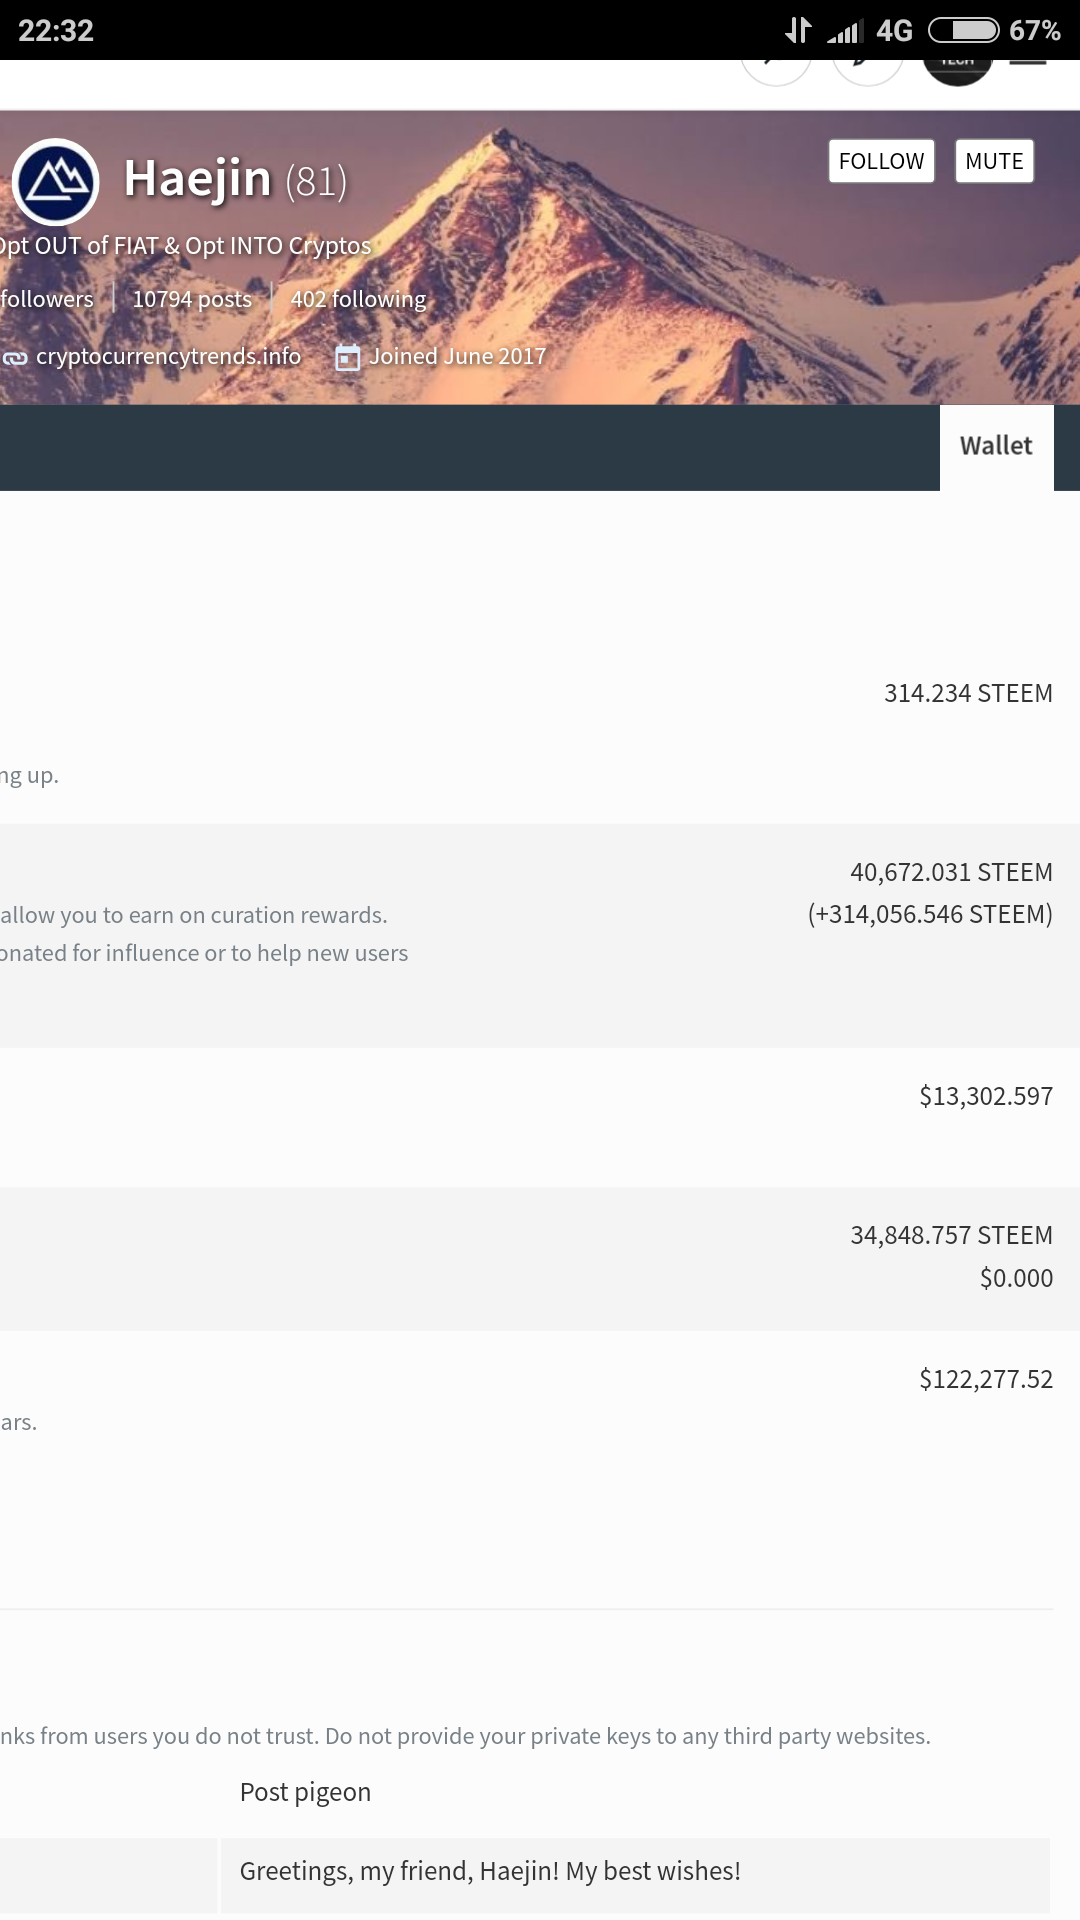Tap the battery icon in status bar

tap(963, 31)
